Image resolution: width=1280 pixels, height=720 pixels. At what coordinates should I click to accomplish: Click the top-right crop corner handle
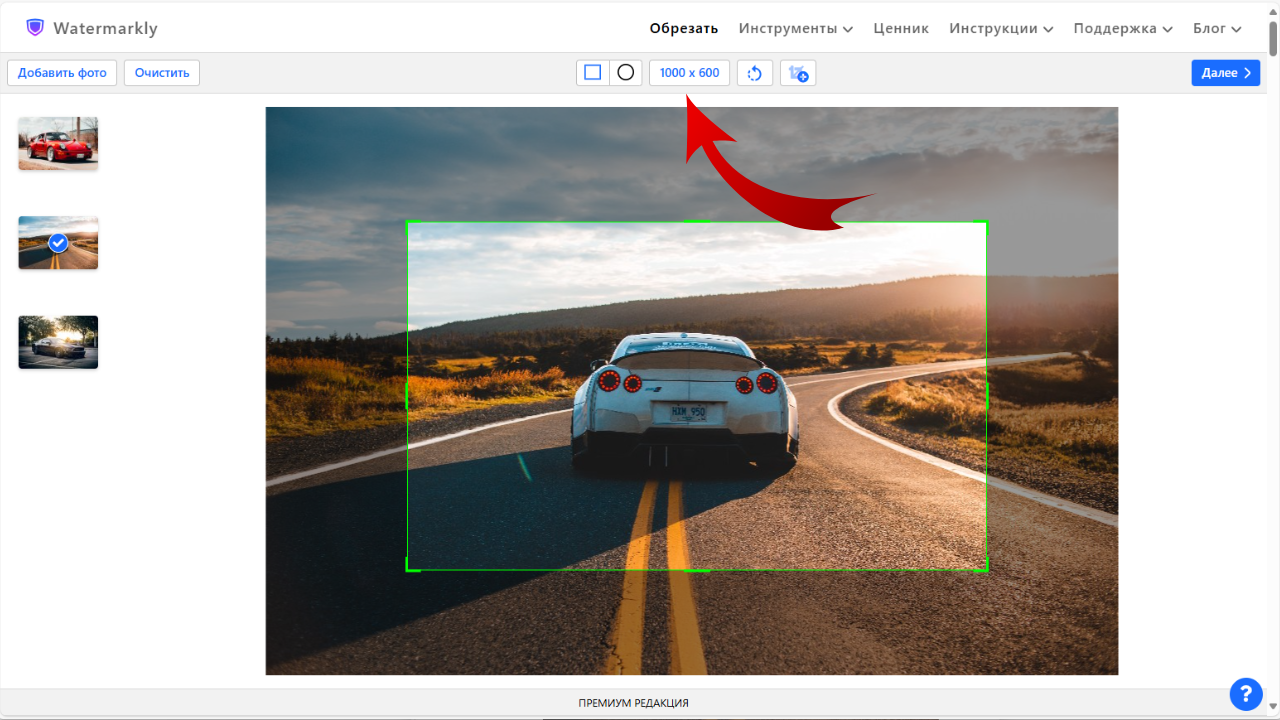(x=986, y=223)
